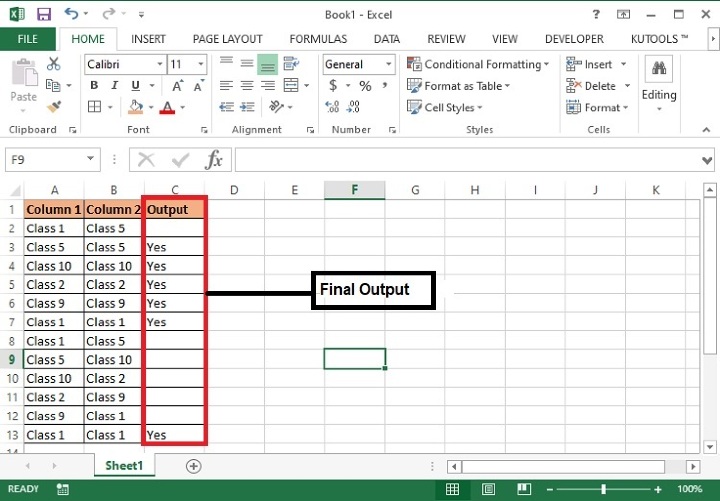Toggle Underline formatting
720x501 pixels.
135,85
